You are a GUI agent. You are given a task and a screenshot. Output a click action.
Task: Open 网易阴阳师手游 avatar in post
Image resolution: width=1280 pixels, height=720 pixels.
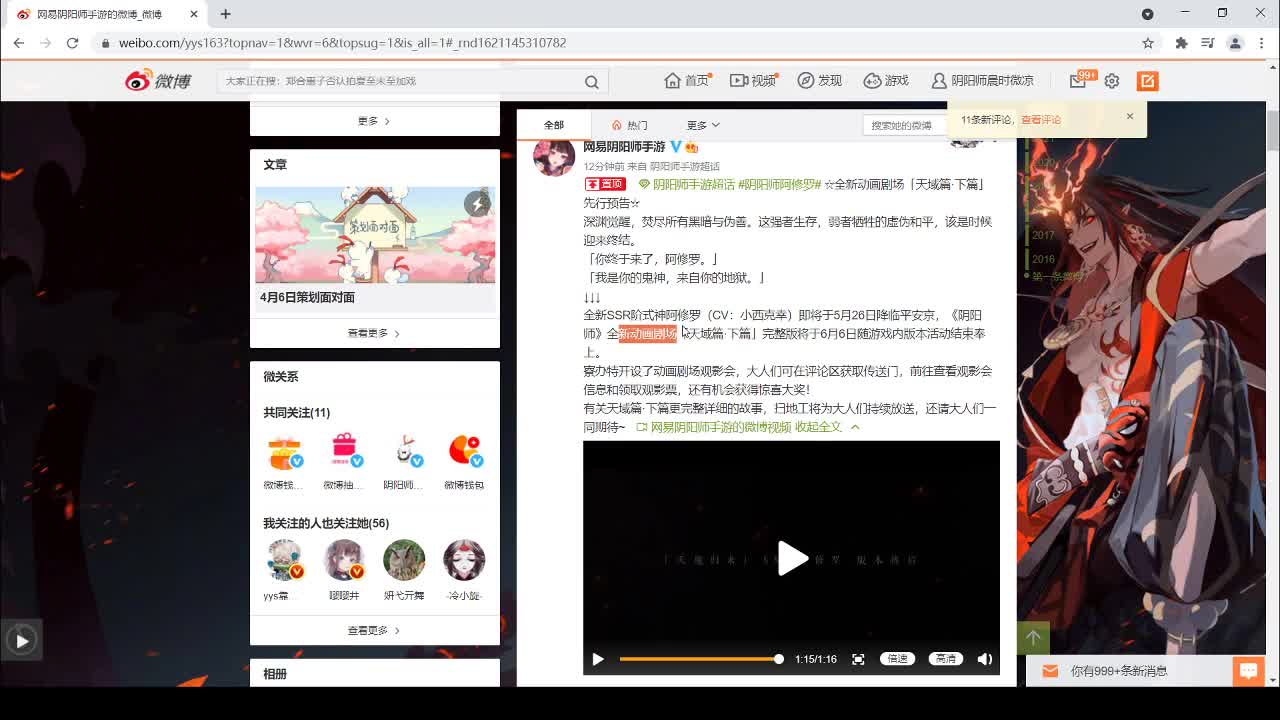tap(554, 157)
